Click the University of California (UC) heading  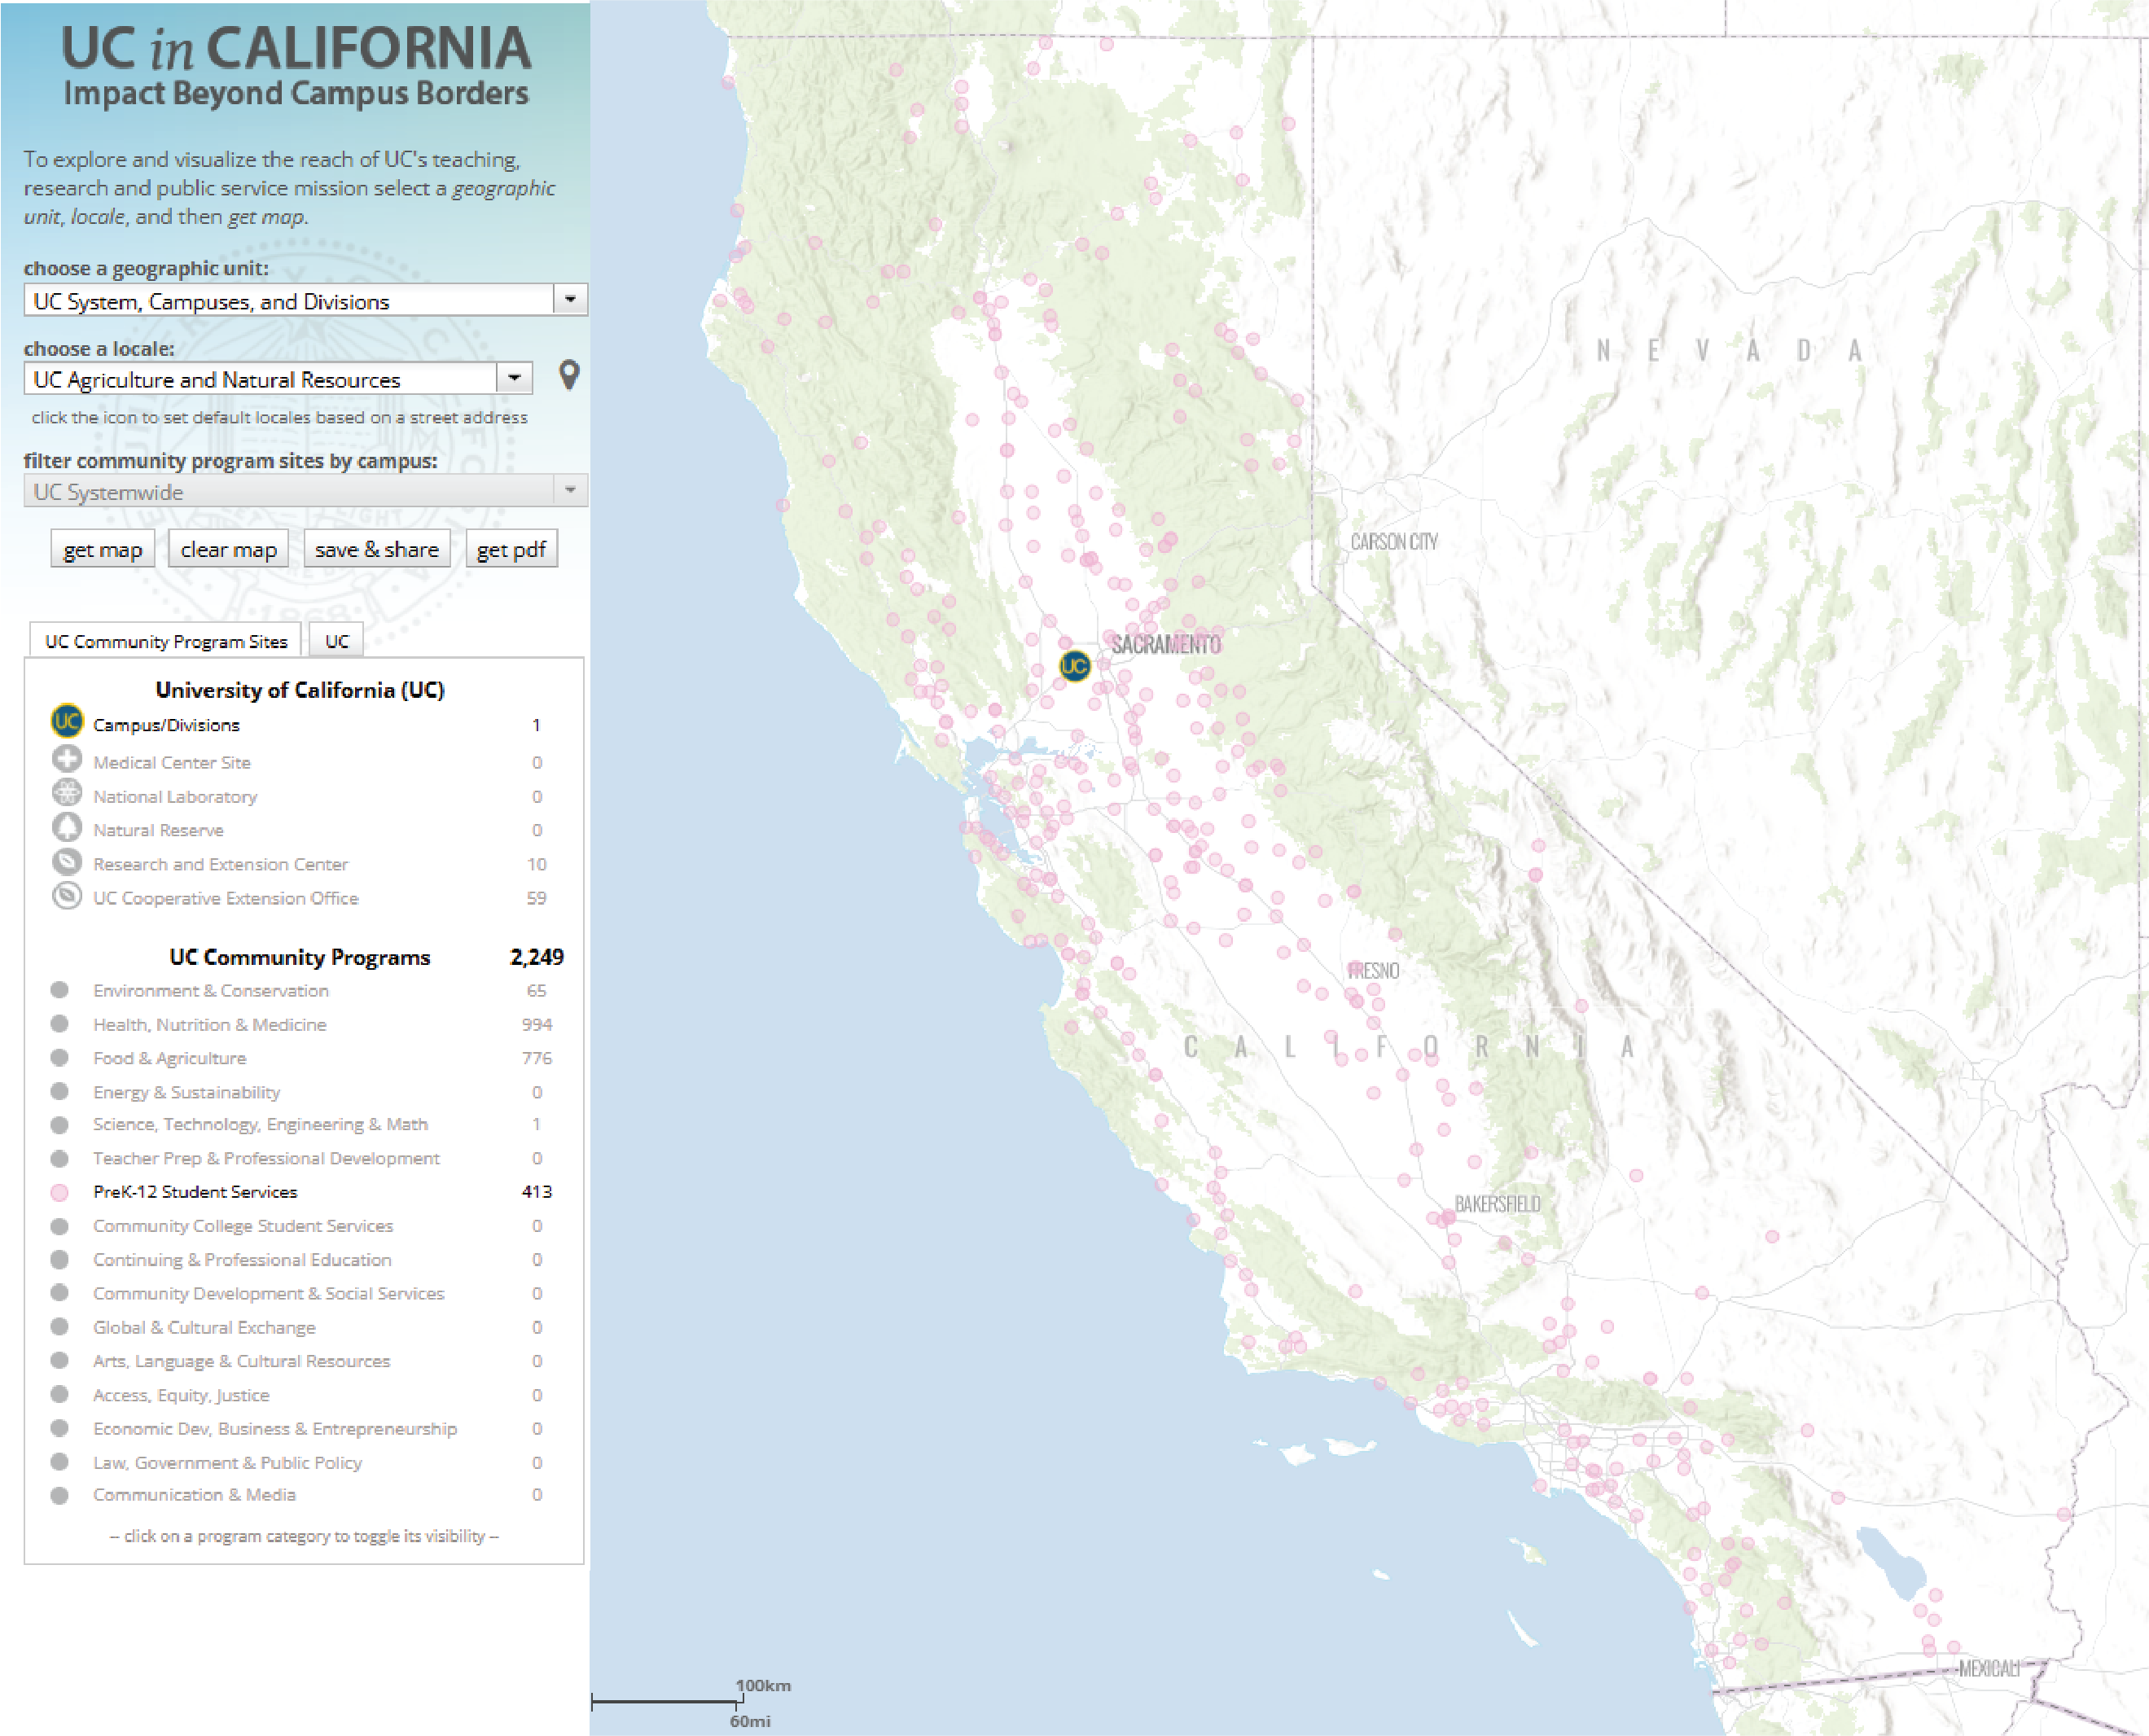tap(300, 690)
